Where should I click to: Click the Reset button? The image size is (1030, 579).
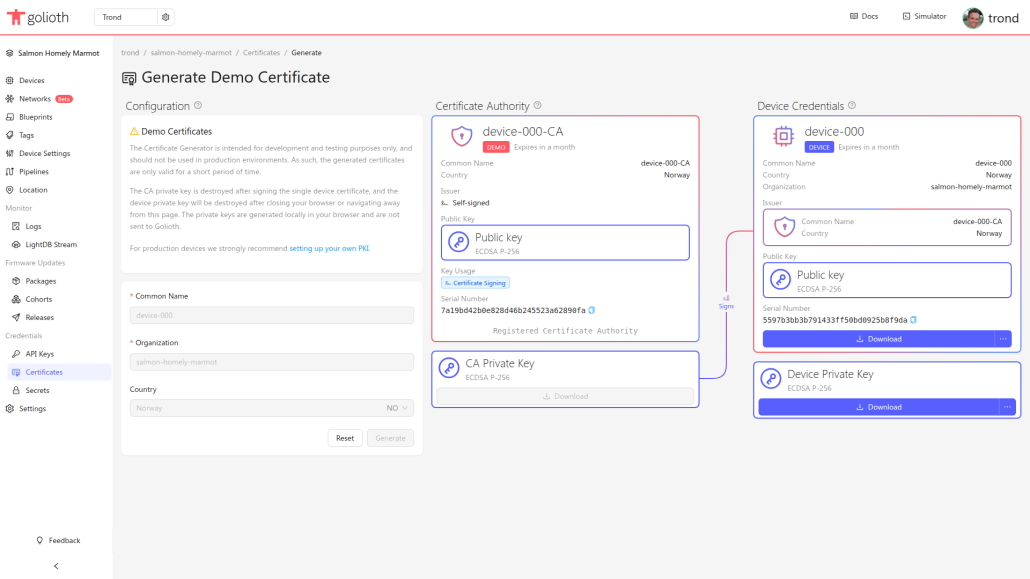click(x=345, y=438)
